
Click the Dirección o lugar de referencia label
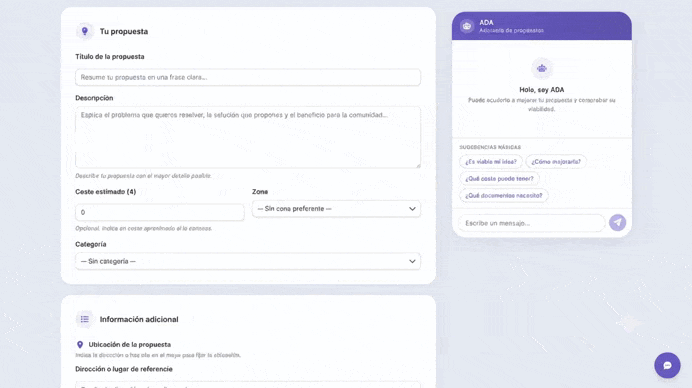(124, 369)
